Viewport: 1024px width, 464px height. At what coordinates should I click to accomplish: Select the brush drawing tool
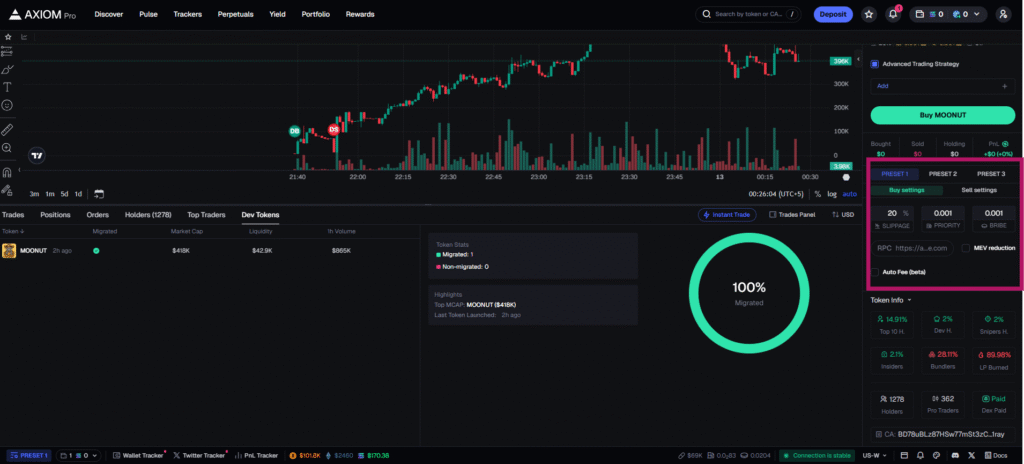7,69
